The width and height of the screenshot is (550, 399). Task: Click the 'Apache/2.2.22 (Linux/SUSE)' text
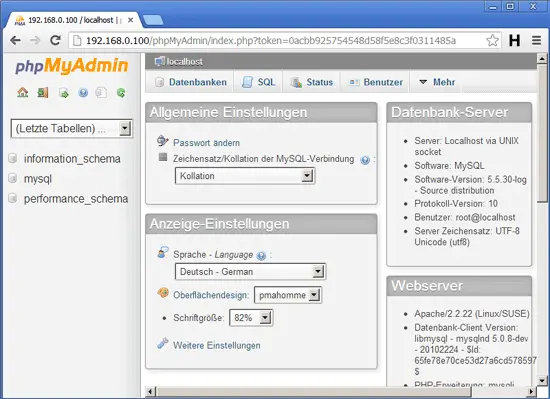click(472, 313)
